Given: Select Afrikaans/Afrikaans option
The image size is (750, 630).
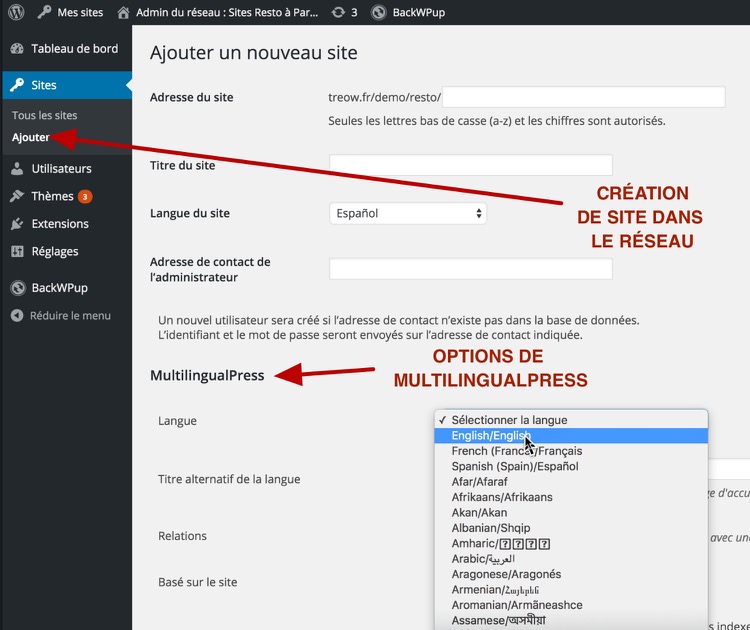Looking at the screenshot, I should click(x=571, y=497).
